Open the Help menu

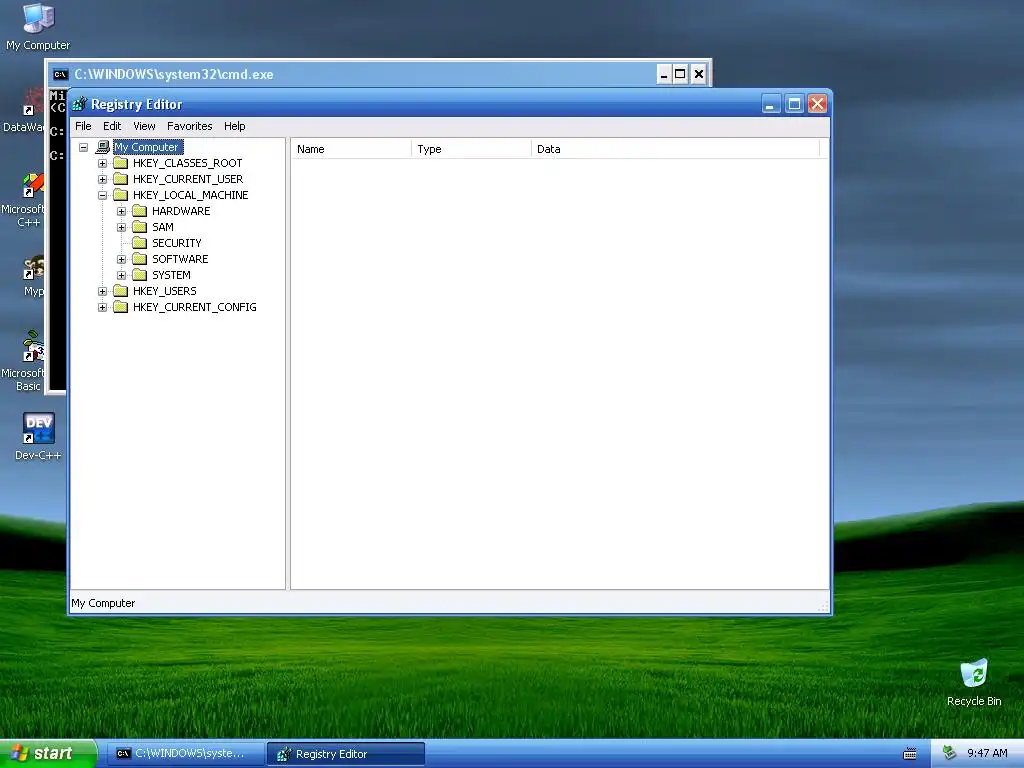pos(234,126)
